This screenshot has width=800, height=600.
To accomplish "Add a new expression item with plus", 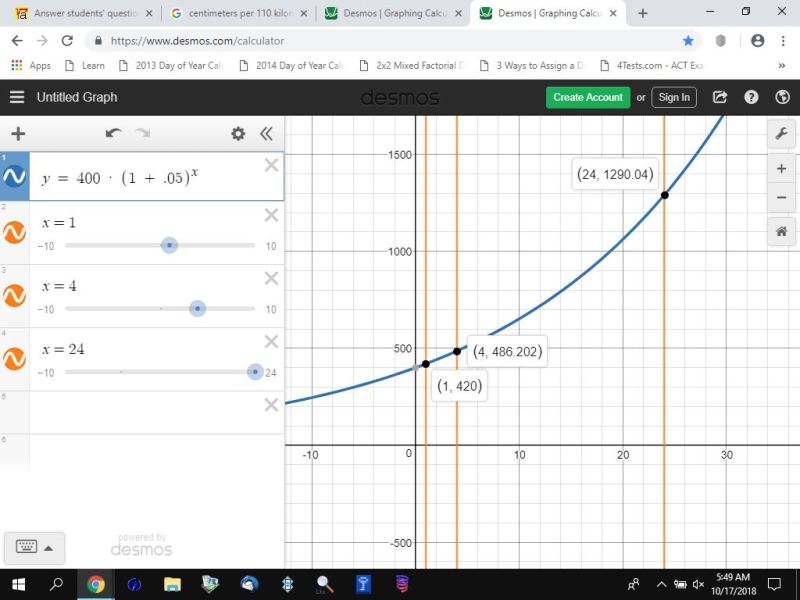I will pyautogui.click(x=18, y=134).
